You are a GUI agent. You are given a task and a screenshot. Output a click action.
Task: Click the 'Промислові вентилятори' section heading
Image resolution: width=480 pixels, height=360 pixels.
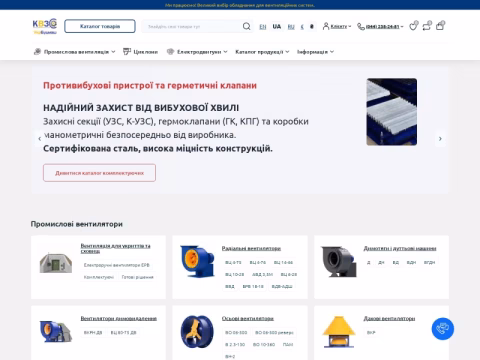pyautogui.click(x=77, y=224)
